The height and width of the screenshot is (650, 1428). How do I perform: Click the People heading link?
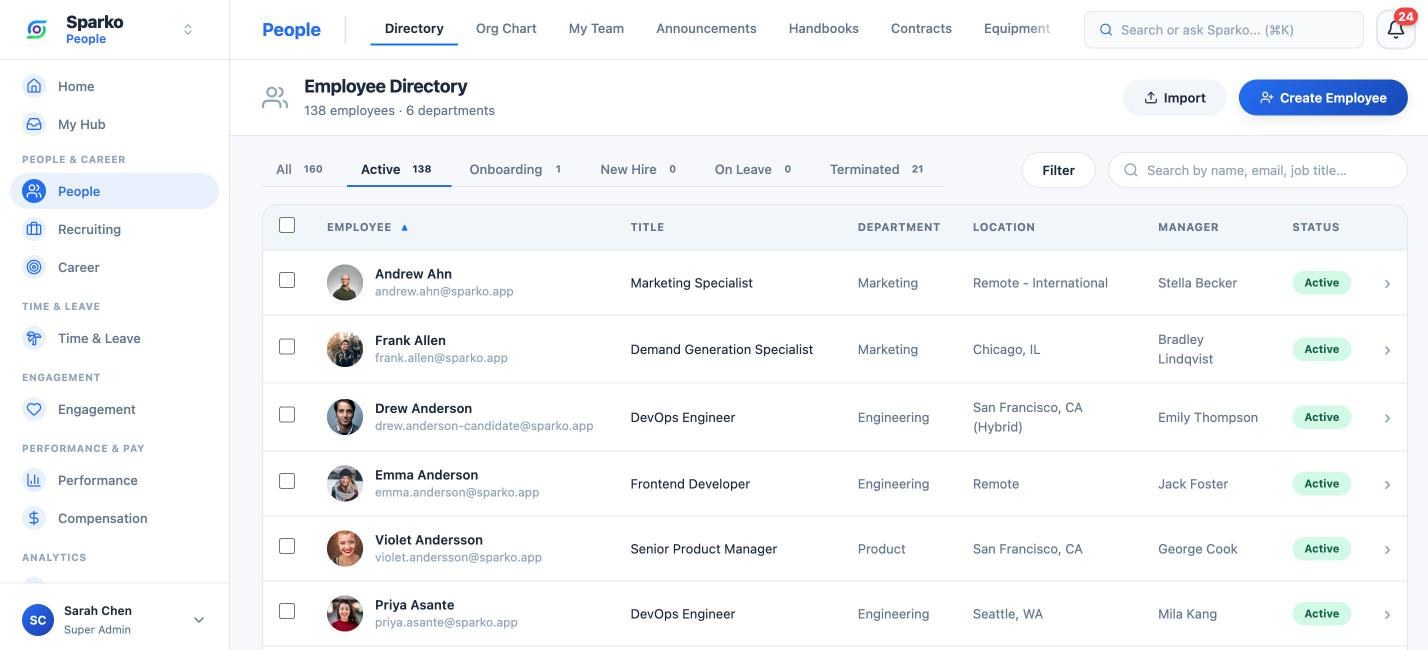291,29
